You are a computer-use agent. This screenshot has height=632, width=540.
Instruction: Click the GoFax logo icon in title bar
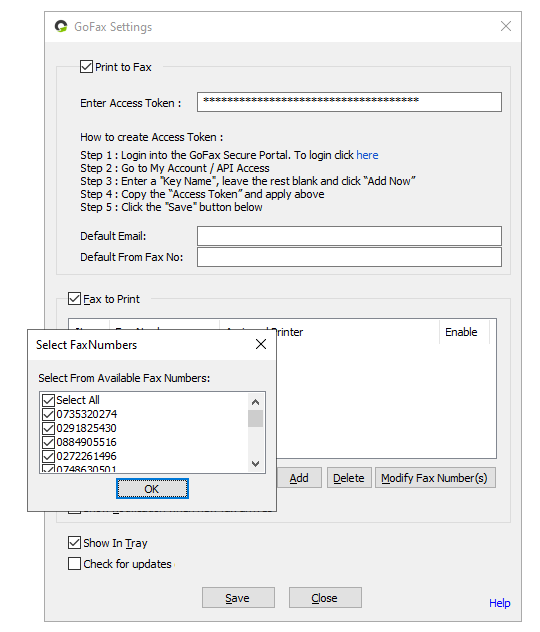point(61,27)
